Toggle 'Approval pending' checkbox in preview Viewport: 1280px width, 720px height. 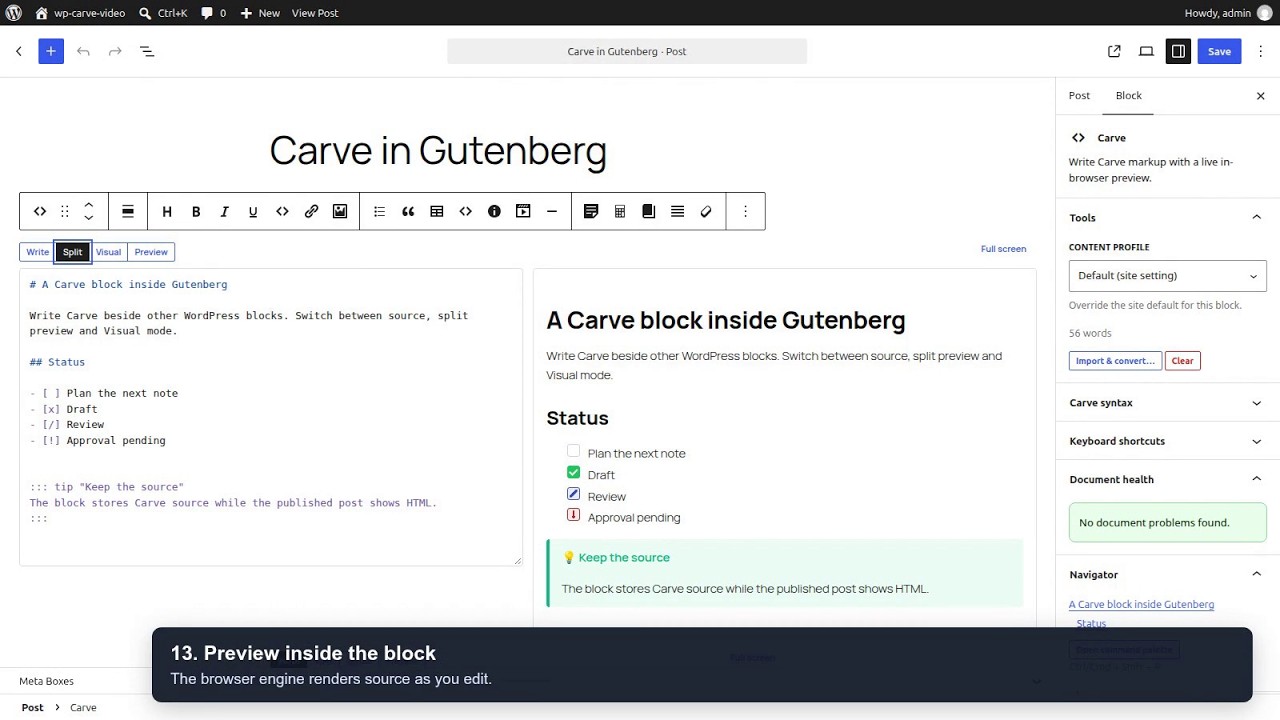573,515
